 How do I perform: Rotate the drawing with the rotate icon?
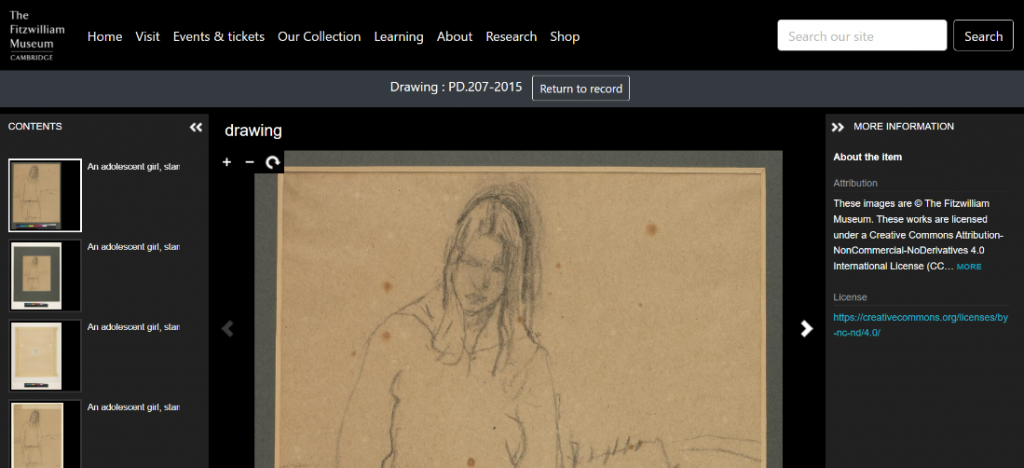tap(272, 162)
